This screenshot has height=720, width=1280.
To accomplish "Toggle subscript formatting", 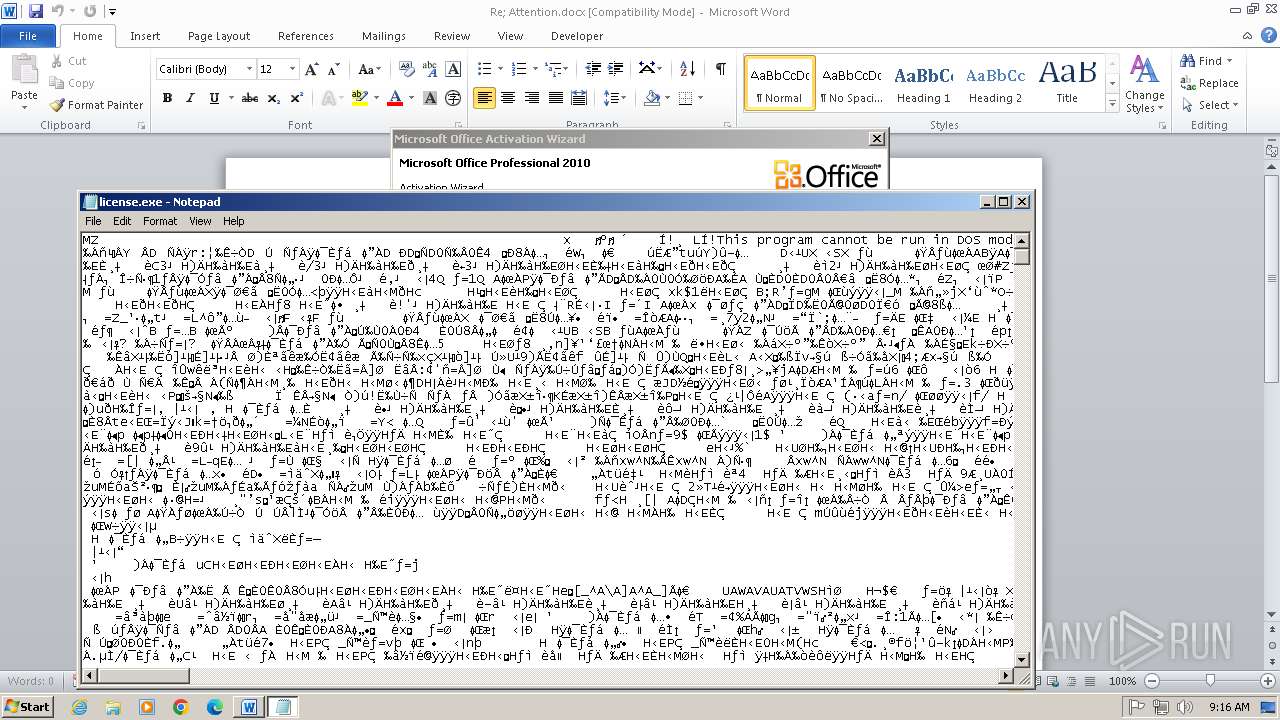I will (x=273, y=98).
